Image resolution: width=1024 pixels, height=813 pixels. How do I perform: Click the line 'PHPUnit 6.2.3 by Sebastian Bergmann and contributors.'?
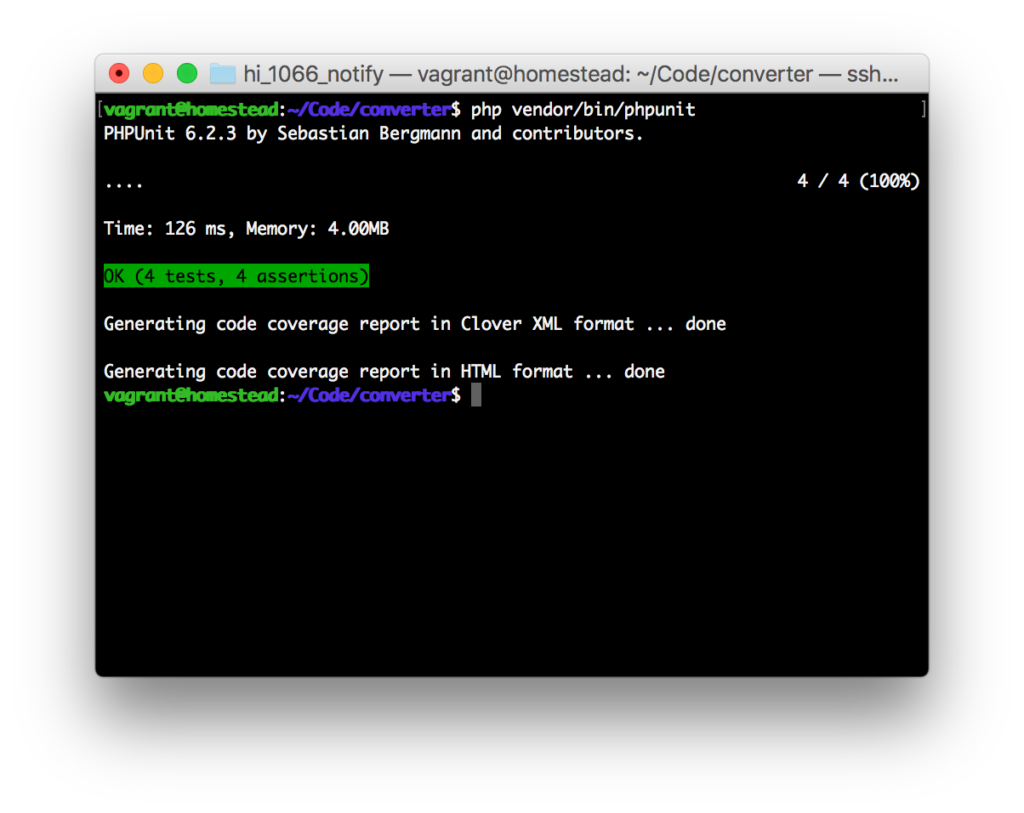(373, 134)
